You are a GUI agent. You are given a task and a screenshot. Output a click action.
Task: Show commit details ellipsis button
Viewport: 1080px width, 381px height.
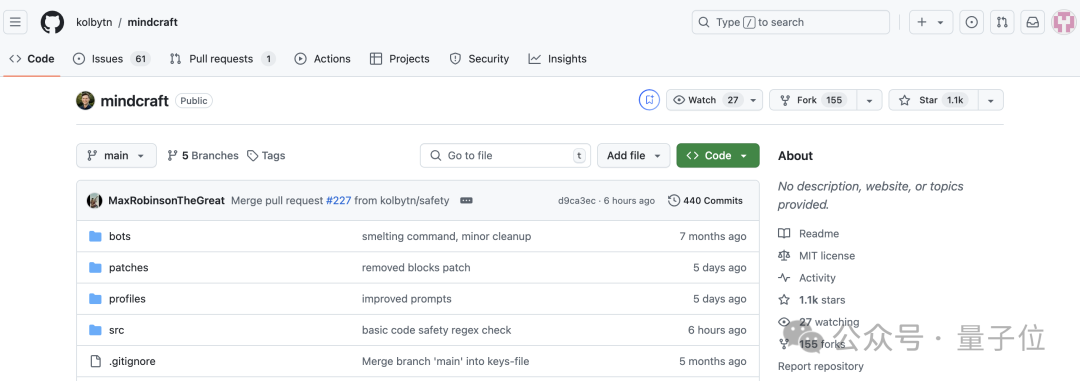466,200
